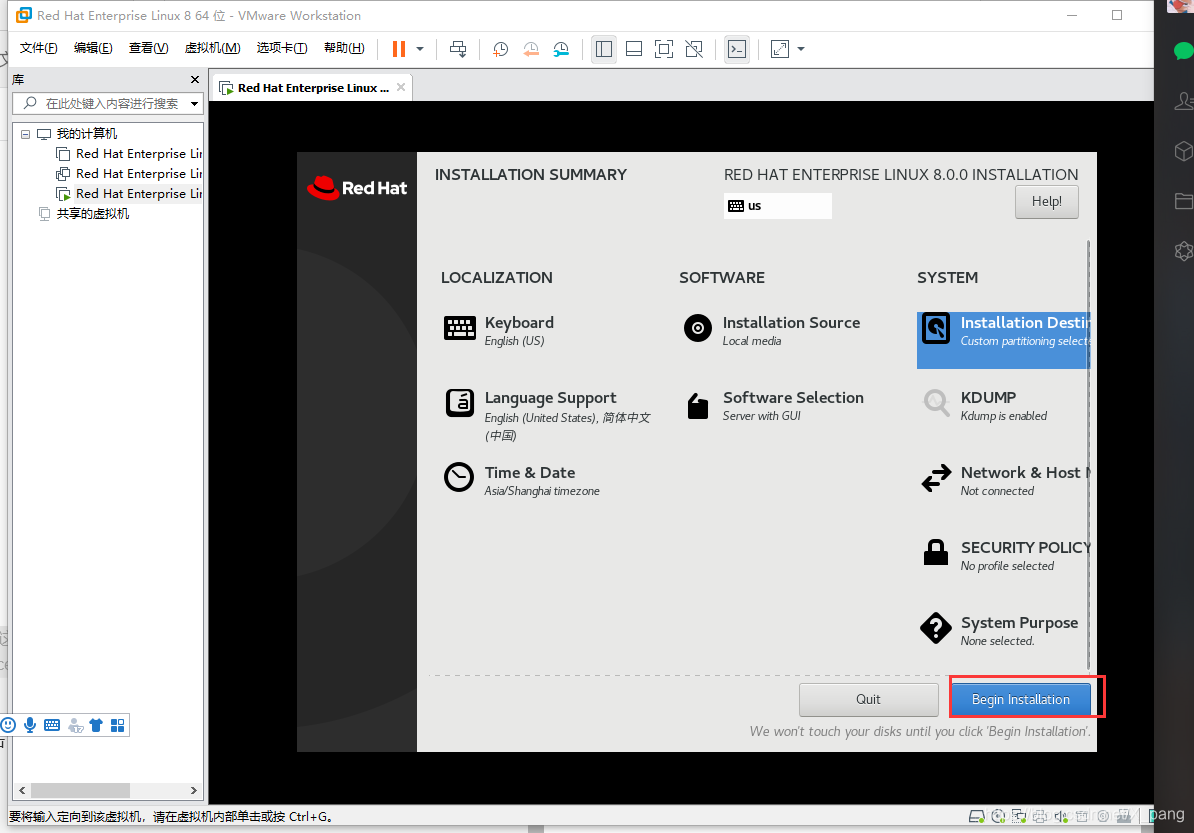Open the 虚拟机(M) menu
This screenshot has width=1194, height=833.
(212, 48)
